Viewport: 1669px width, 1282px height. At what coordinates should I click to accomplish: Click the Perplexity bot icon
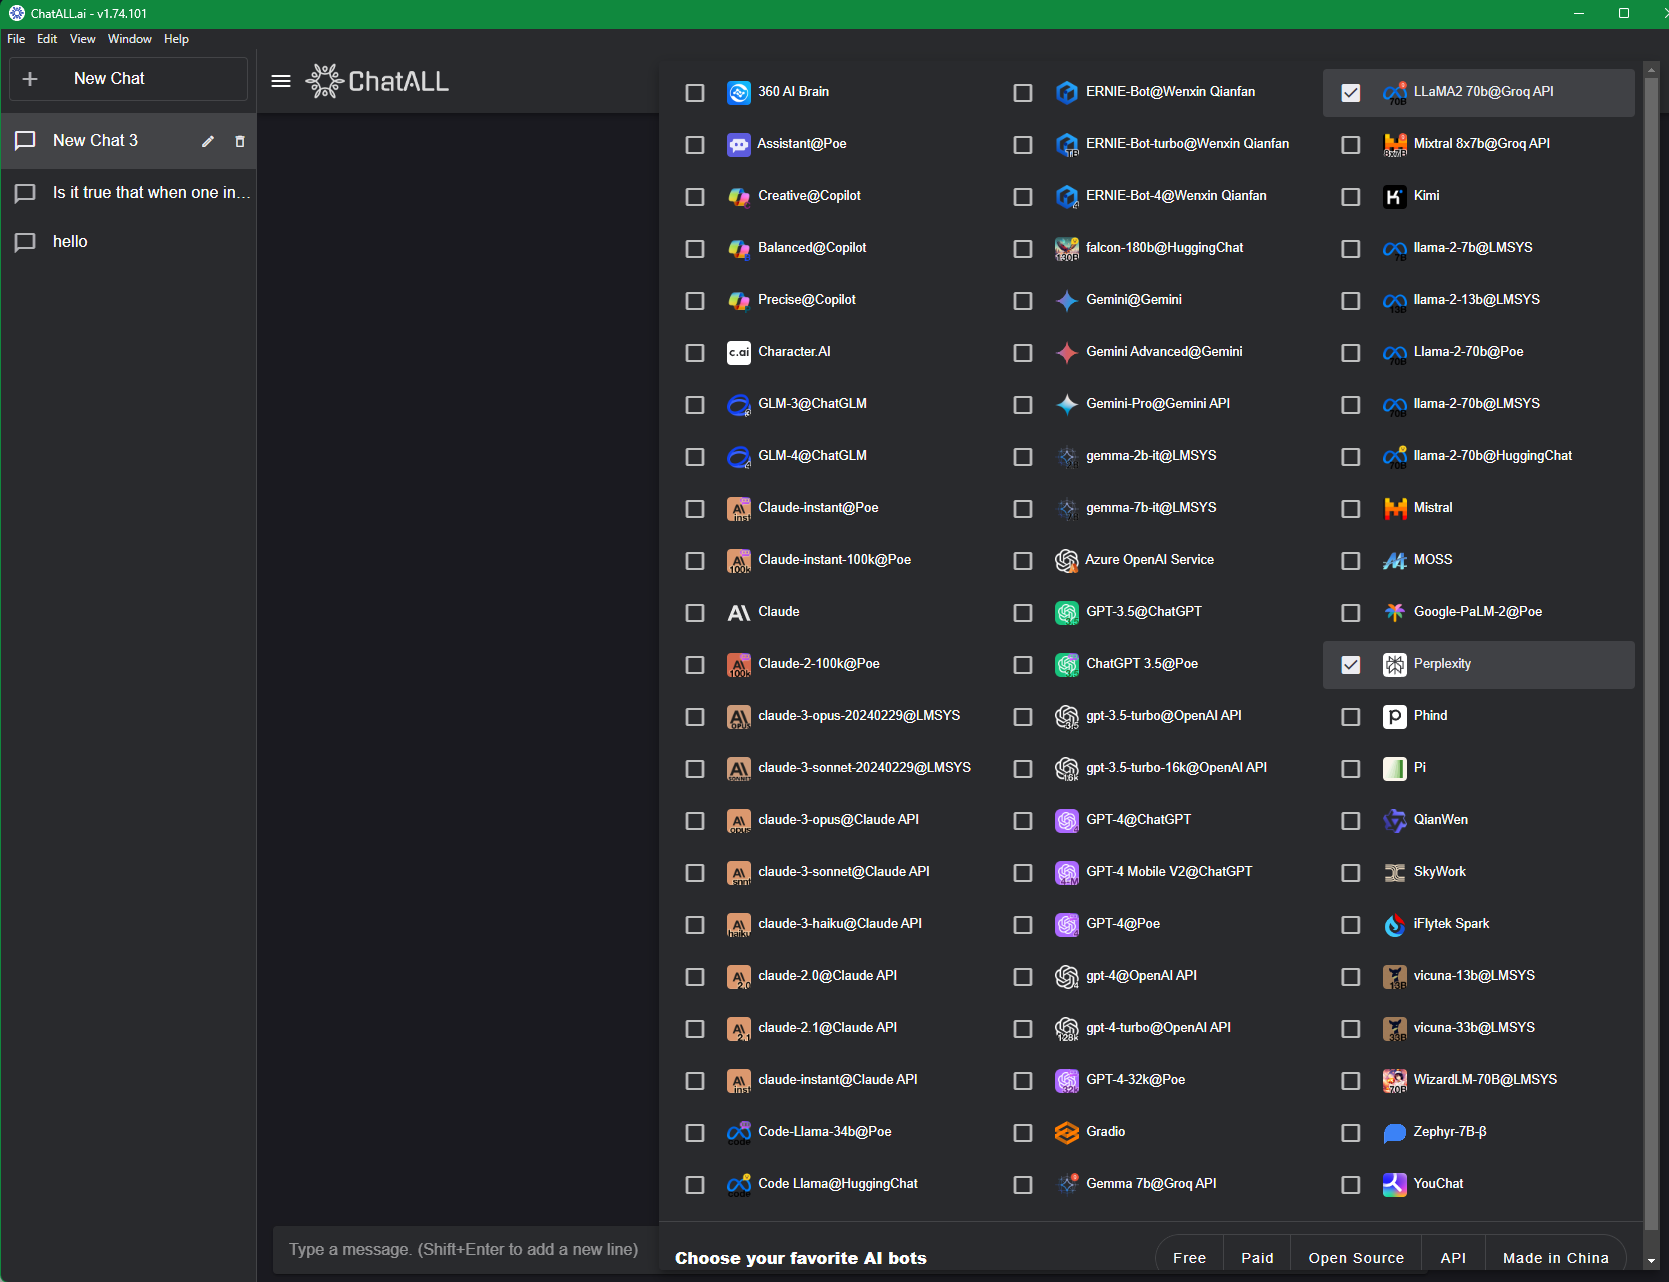click(1394, 665)
